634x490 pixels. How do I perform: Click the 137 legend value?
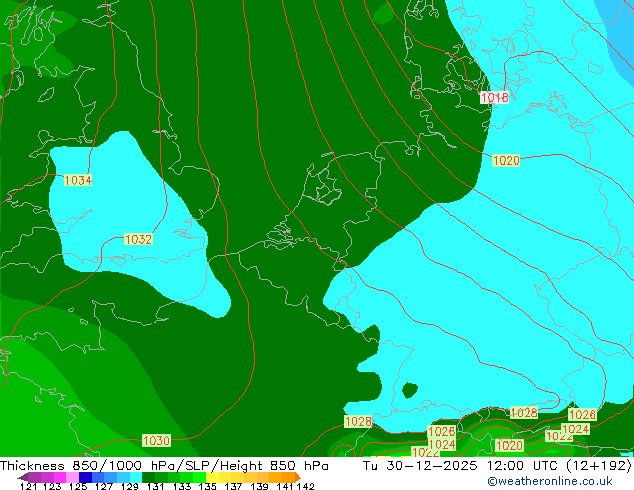click(233, 486)
